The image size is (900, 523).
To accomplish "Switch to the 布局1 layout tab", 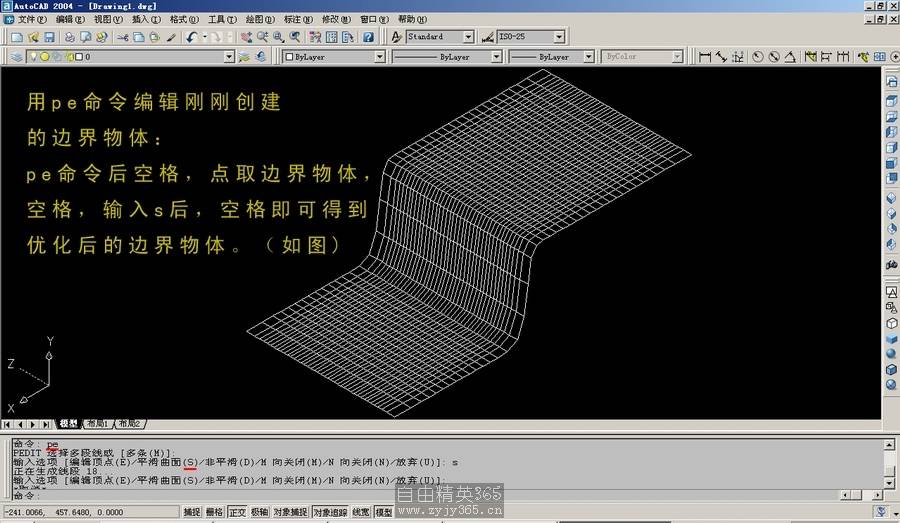I will pyautogui.click(x=98, y=424).
